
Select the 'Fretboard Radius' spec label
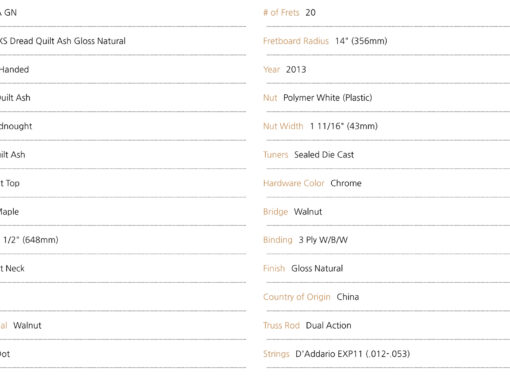coord(296,41)
